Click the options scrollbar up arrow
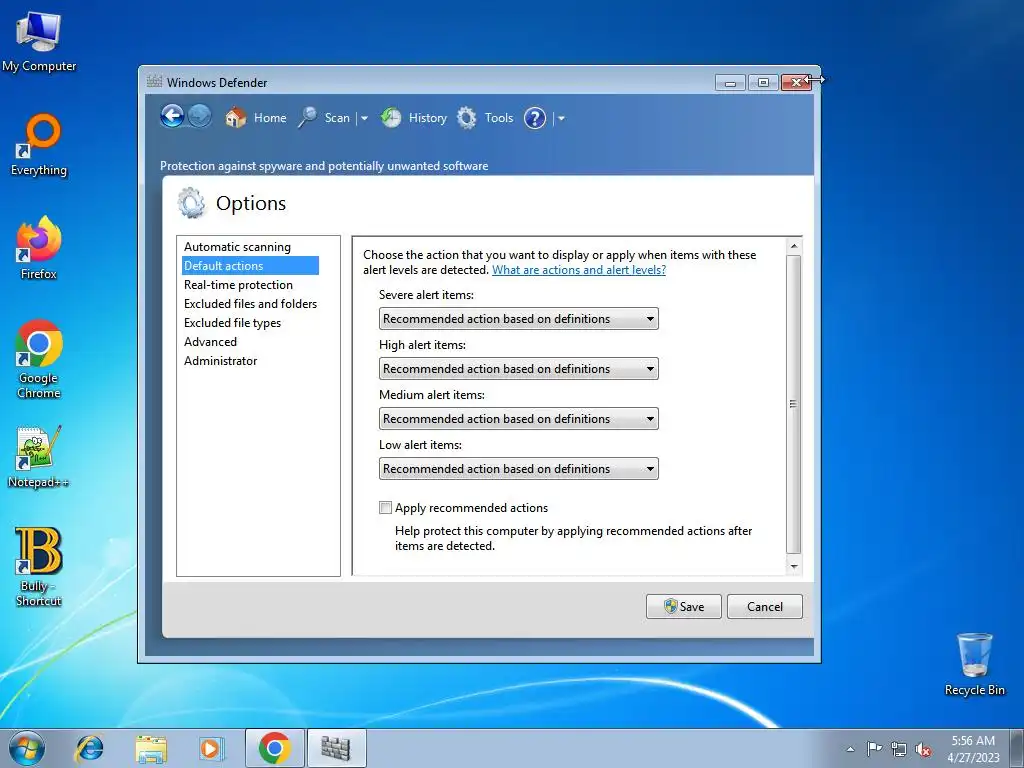The height and width of the screenshot is (768, 1024). point(793,246)
